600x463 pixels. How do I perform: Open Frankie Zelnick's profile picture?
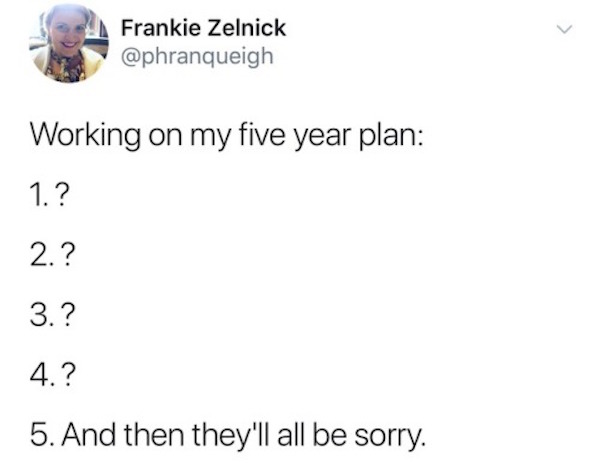point(69,43)
